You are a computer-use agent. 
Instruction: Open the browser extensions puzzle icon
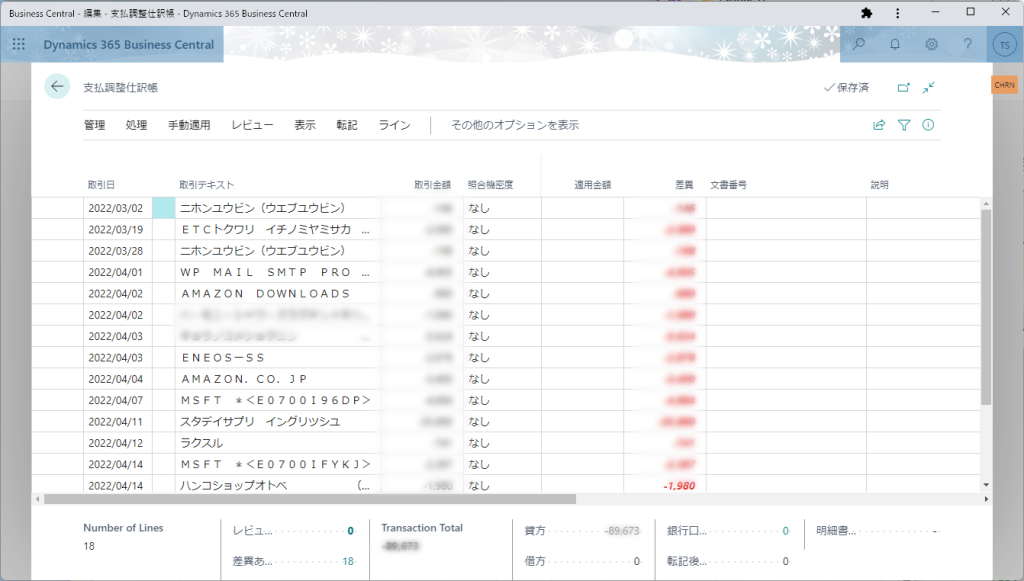(867, 13)
